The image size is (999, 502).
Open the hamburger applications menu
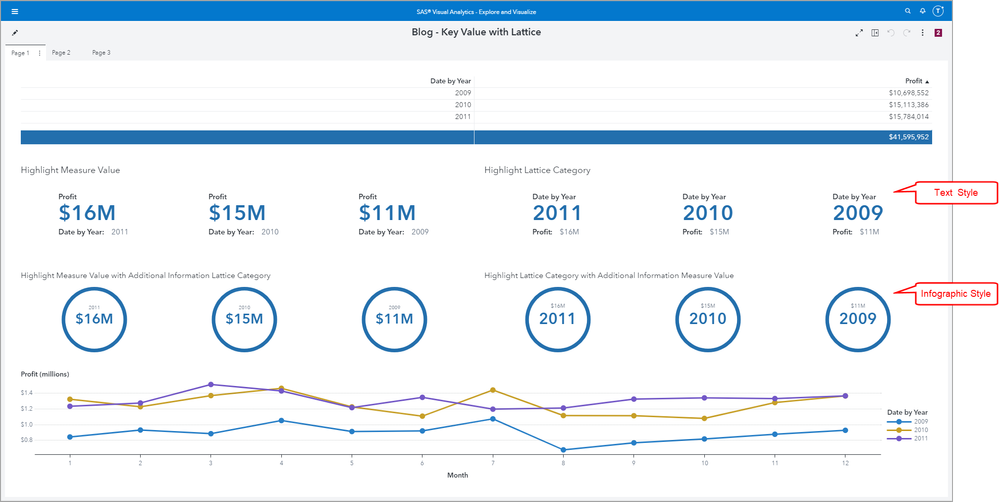(15, 11)
